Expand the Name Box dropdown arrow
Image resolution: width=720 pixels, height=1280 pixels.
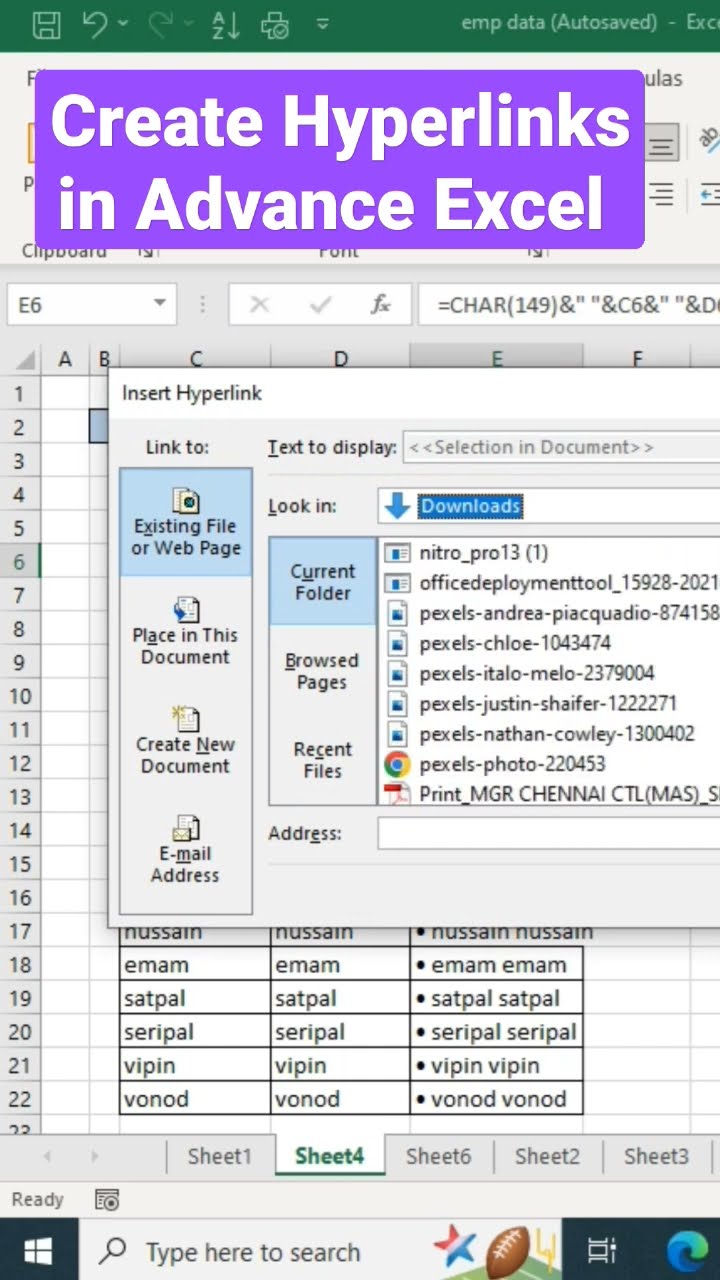[159, 304]
